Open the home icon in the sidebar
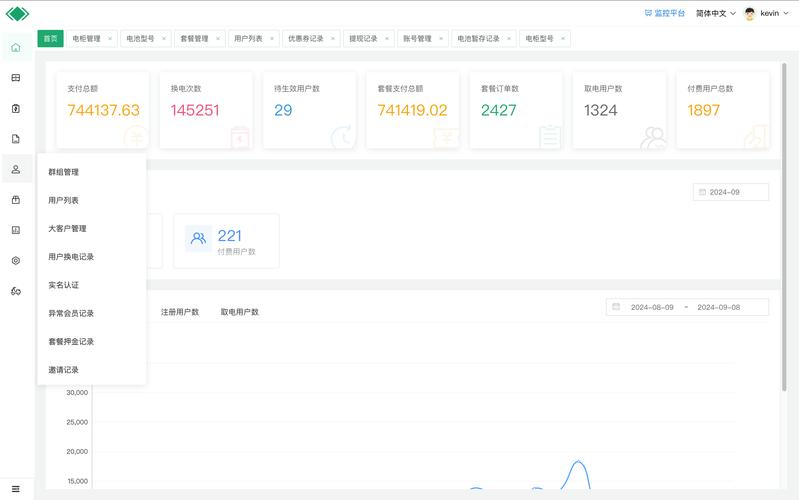The image size is (799, 500). click(x=16, y=47)
